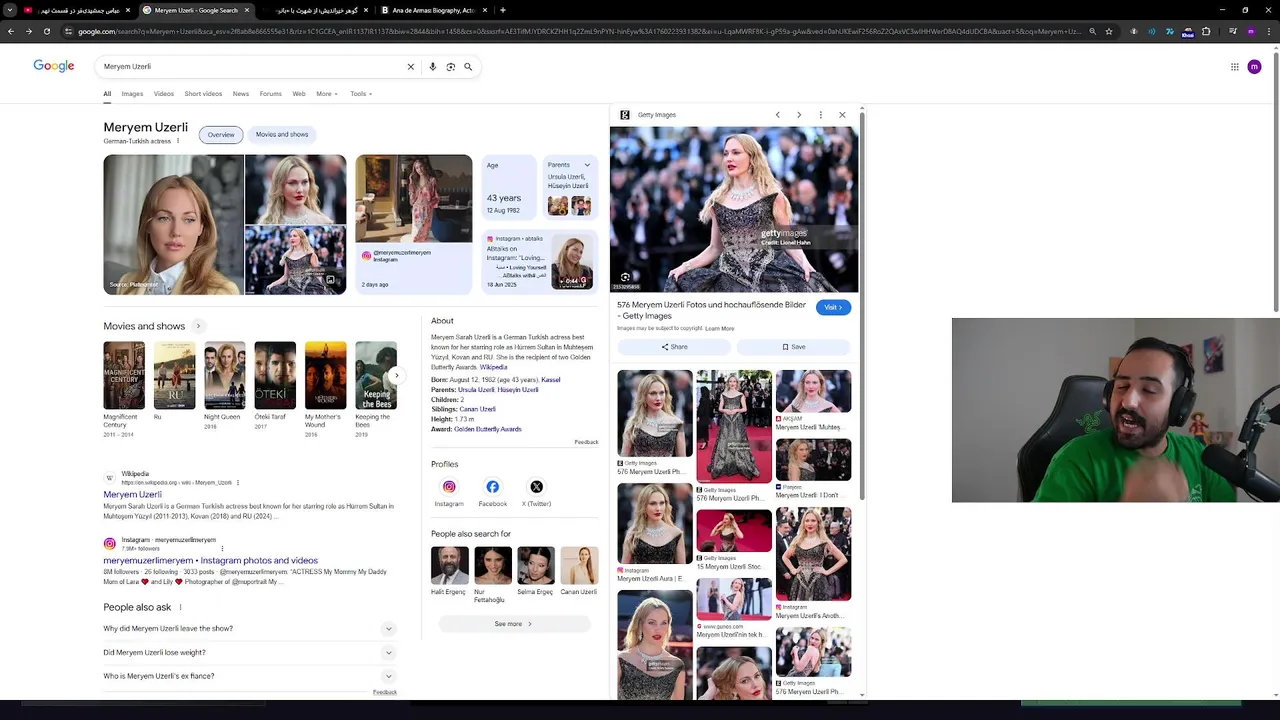
Task: Switch to Short videos tab
Action: 203,94
